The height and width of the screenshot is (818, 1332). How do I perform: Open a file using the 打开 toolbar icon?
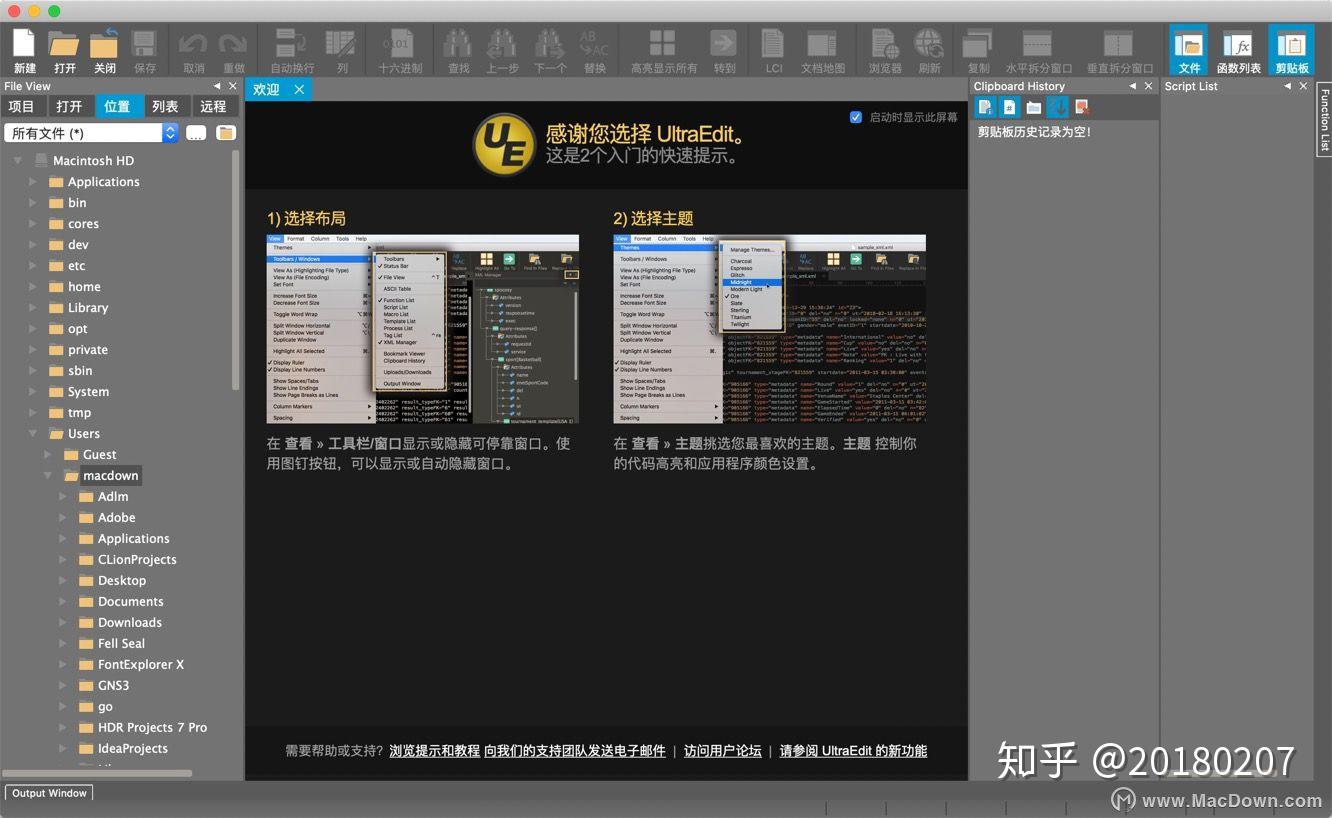coord(62,48)
